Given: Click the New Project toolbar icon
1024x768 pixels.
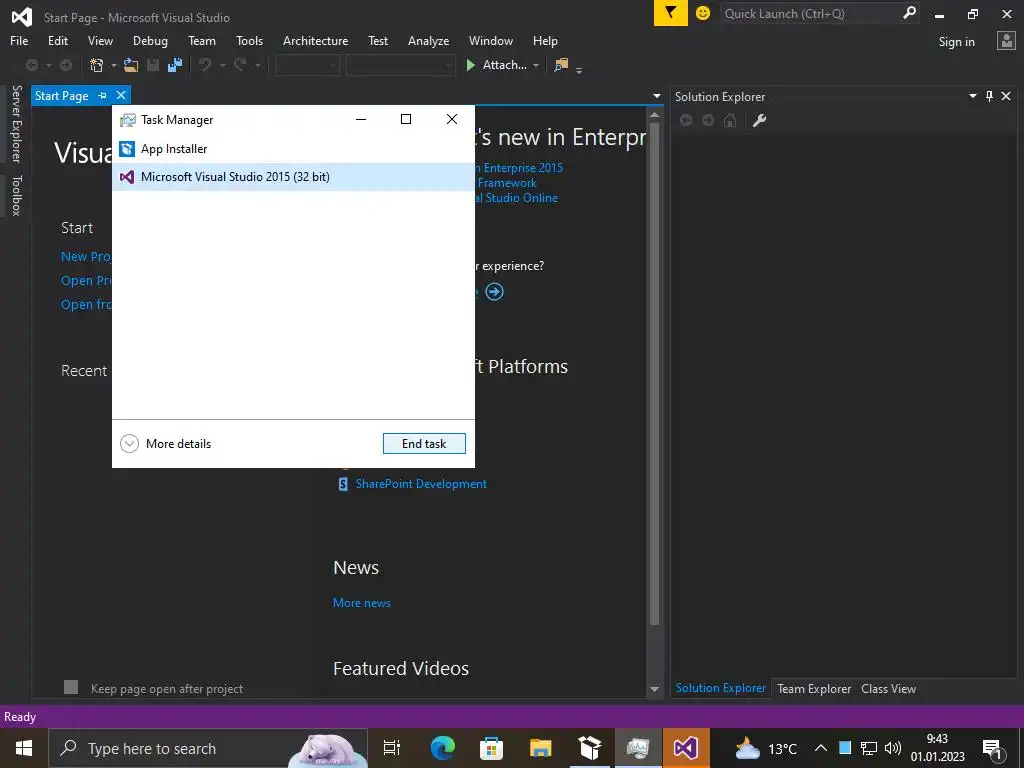Looking at the screenshot, I should coord(97,65).
